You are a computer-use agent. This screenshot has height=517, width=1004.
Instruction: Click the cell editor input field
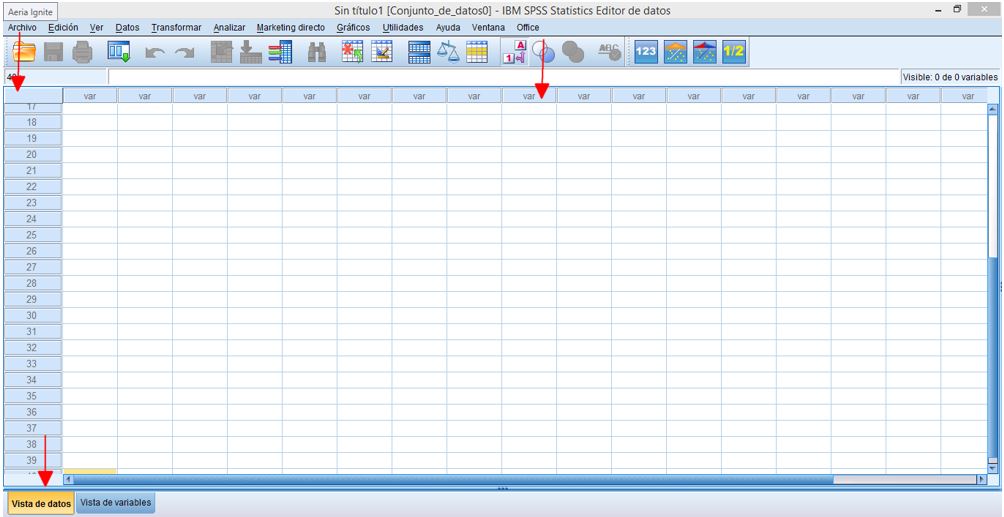click(x=504, y=77)
